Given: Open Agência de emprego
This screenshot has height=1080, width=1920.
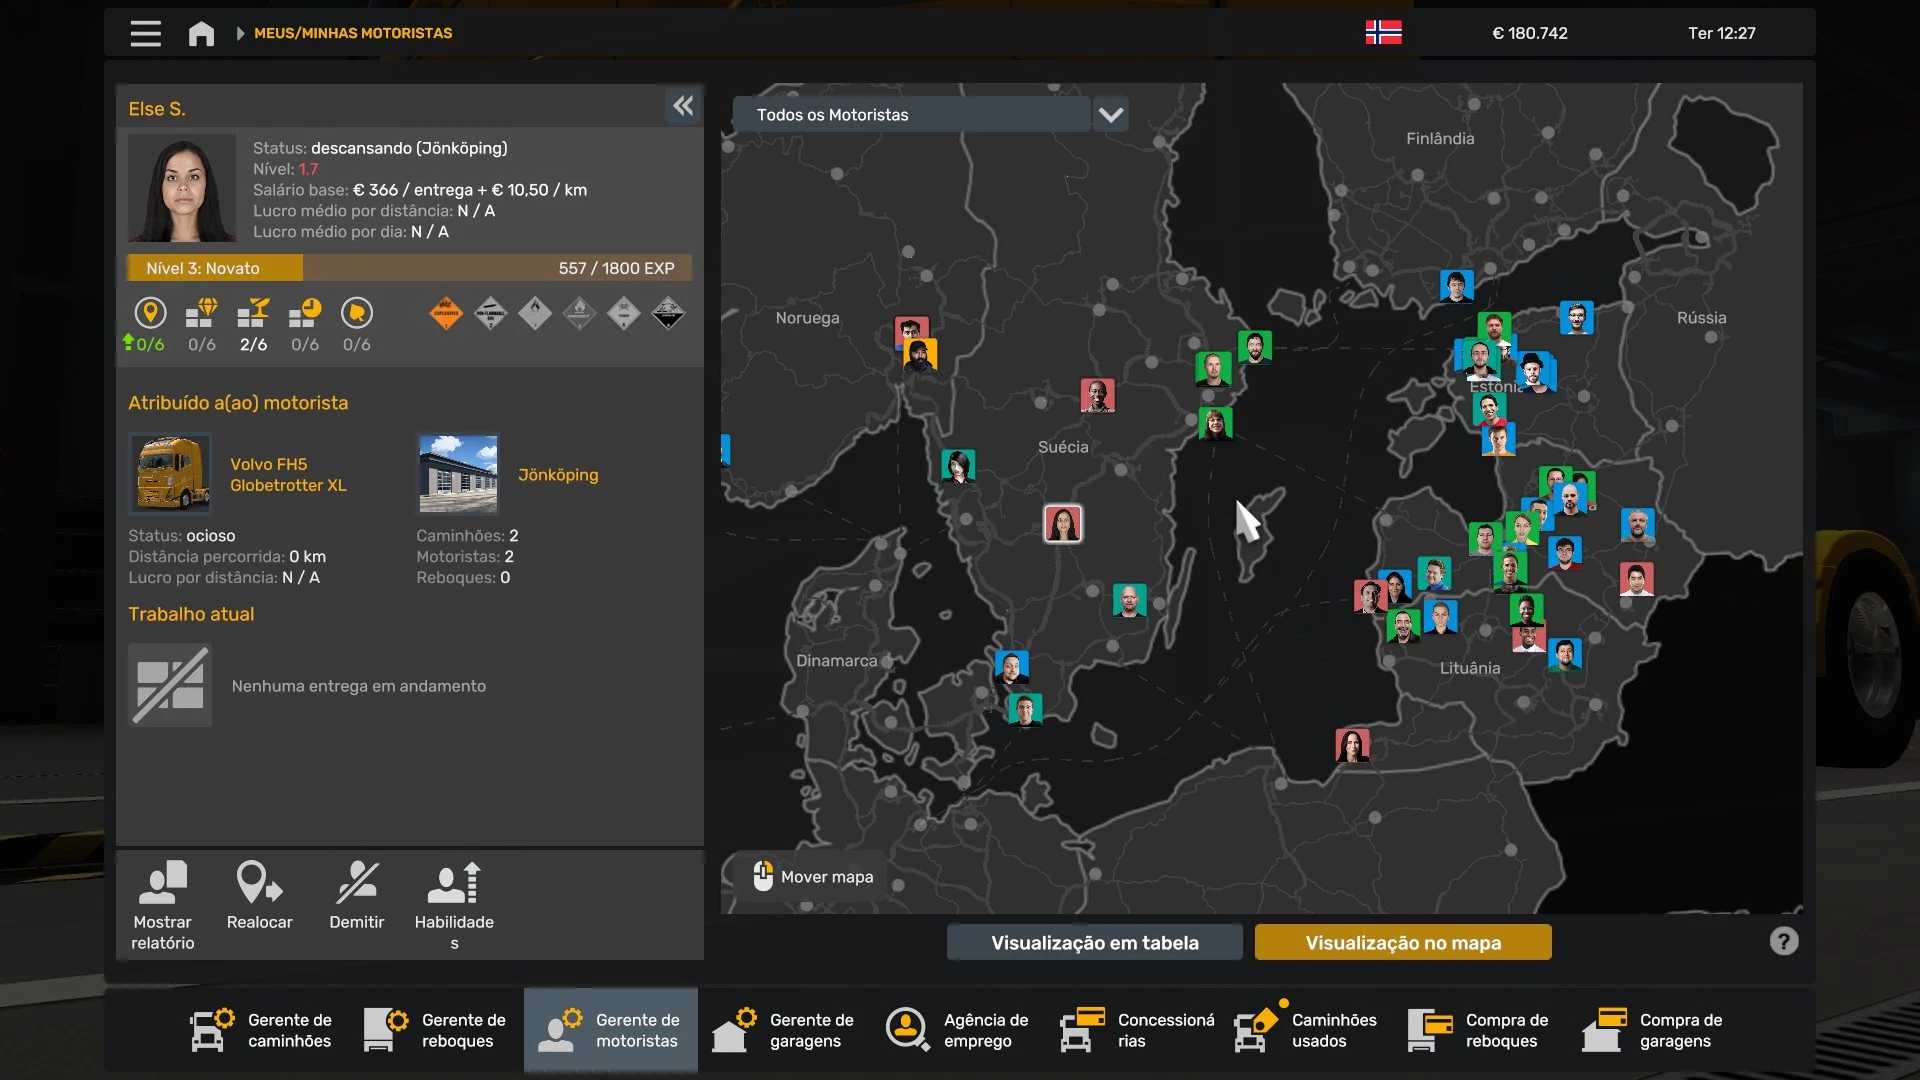Looking at the screenshot, I should (958, 1030).
